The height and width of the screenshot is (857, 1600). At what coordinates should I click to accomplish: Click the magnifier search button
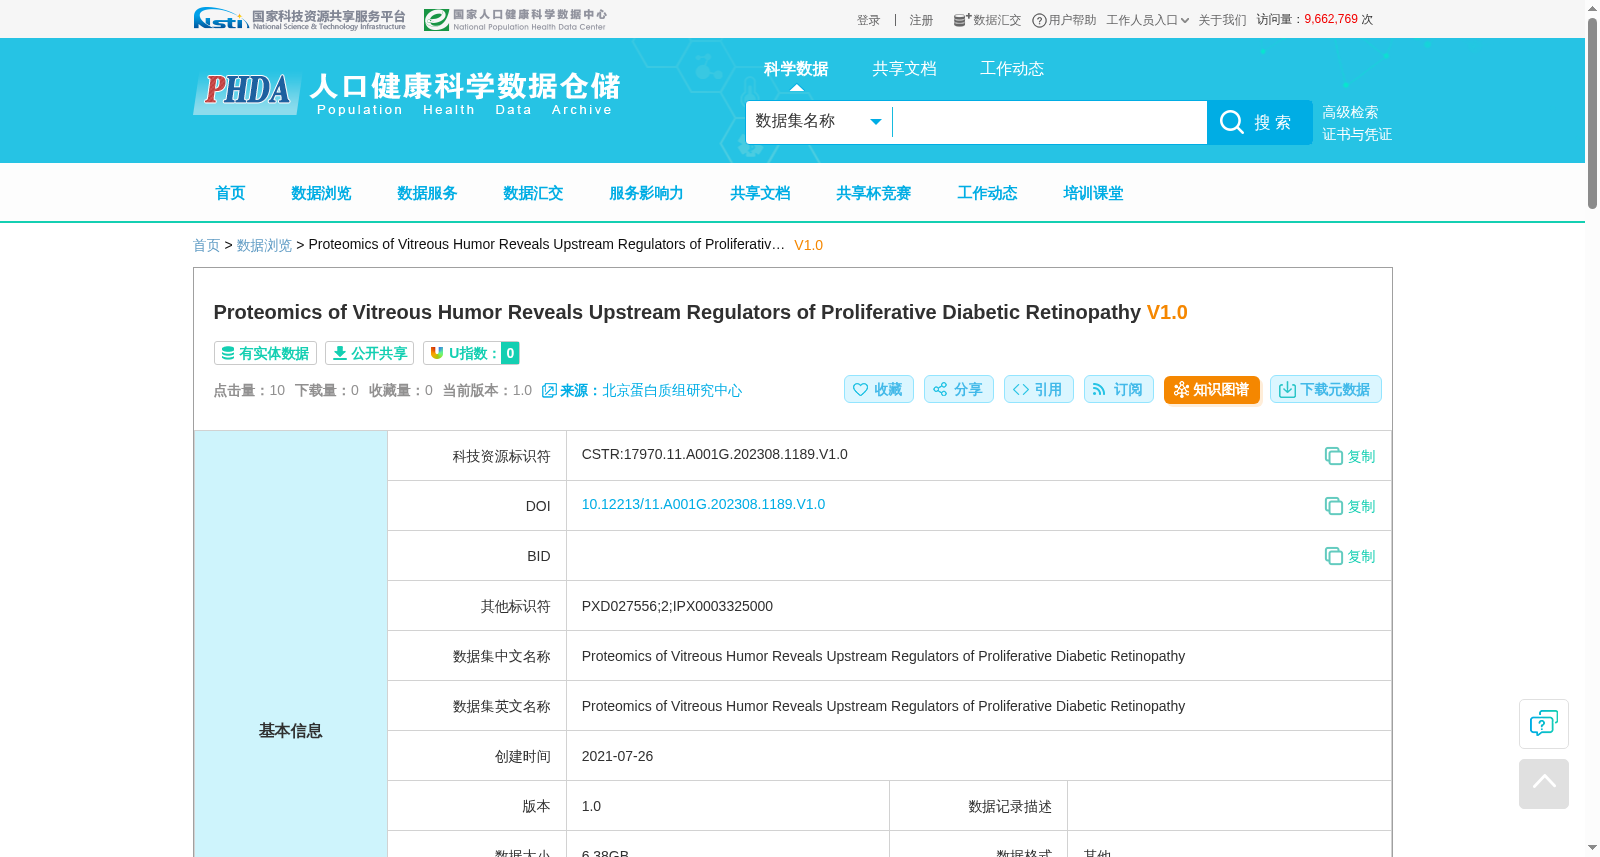(x=1259, y=122)
